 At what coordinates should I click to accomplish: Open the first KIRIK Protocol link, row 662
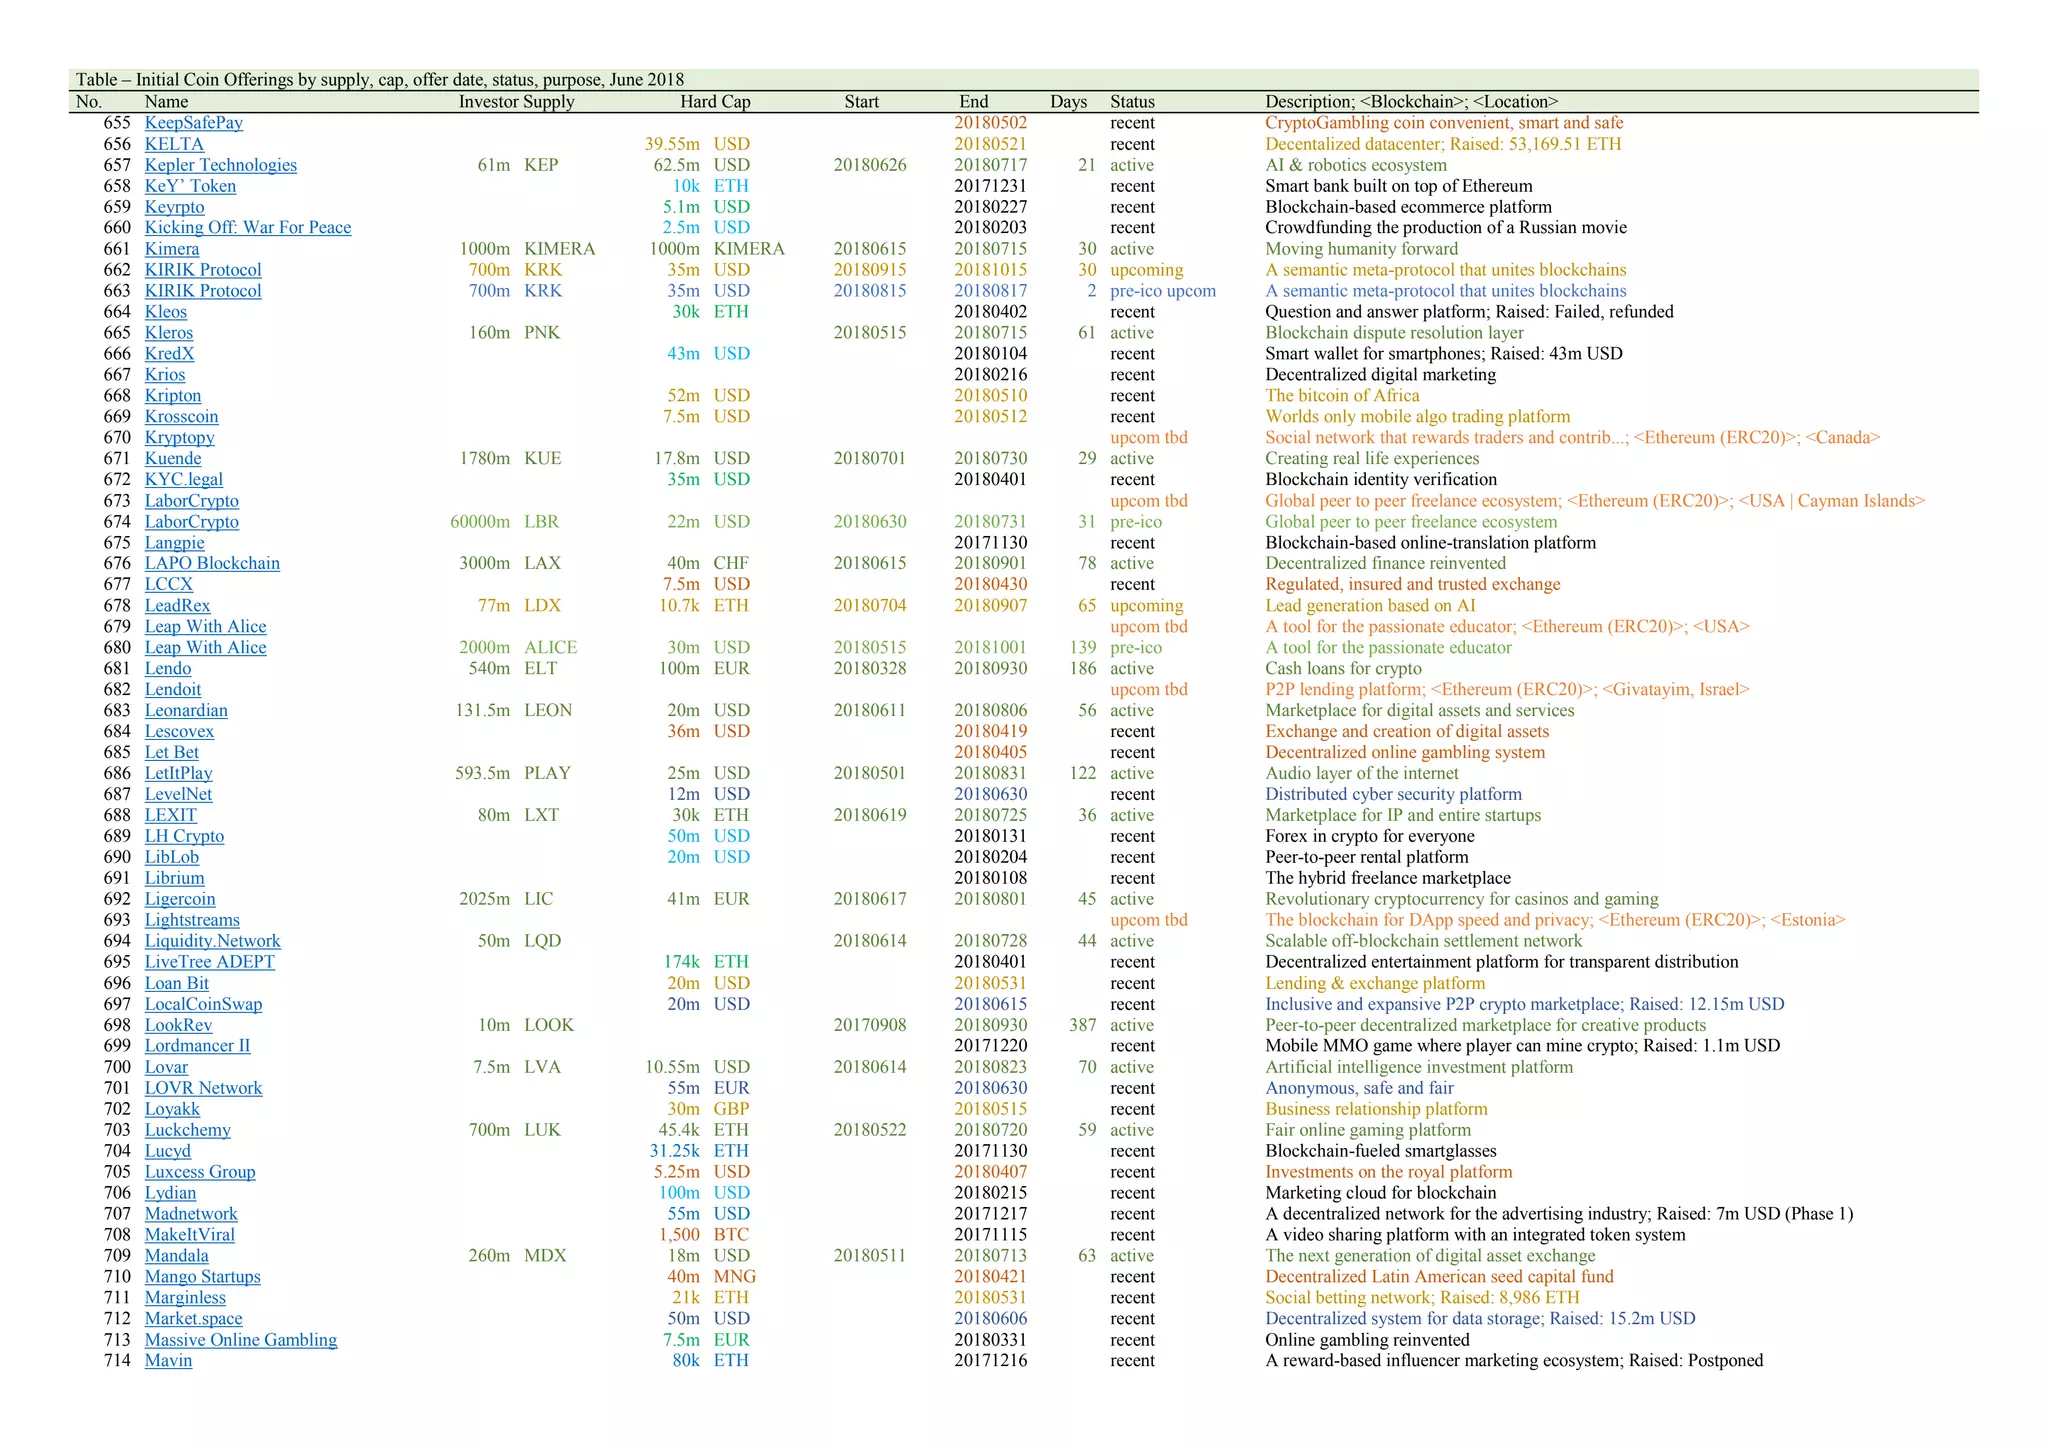[x=202, y=270]
